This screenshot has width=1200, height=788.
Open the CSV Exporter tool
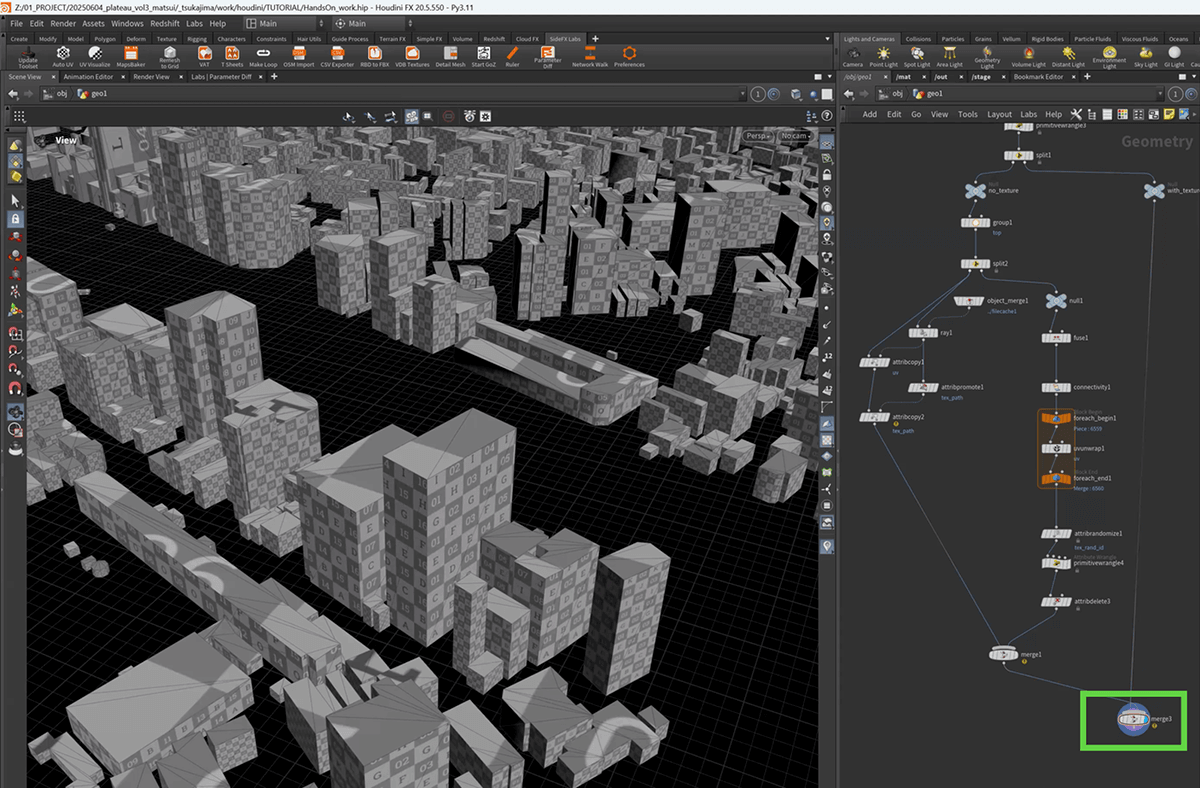(337, 54)
